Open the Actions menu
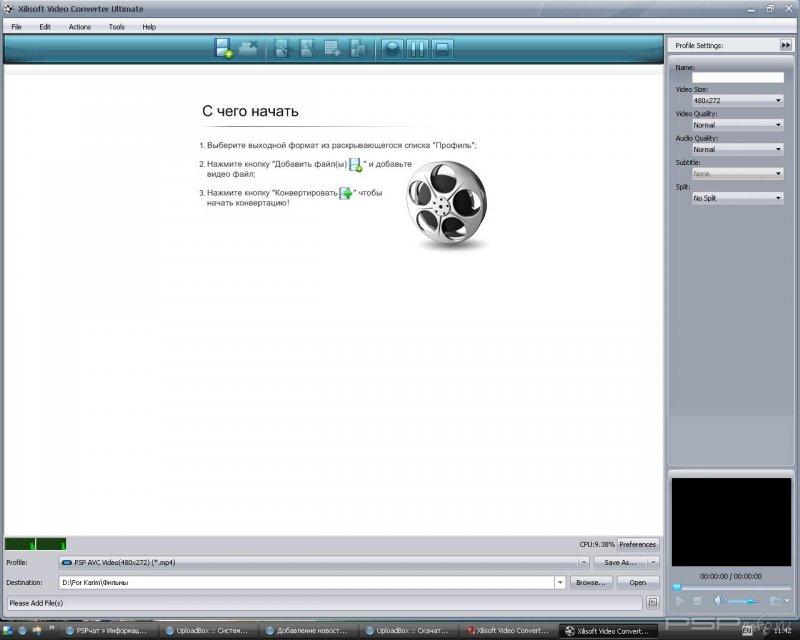This screenshot has width=800, height=640. pyautogui.click(x=80, y=26)
